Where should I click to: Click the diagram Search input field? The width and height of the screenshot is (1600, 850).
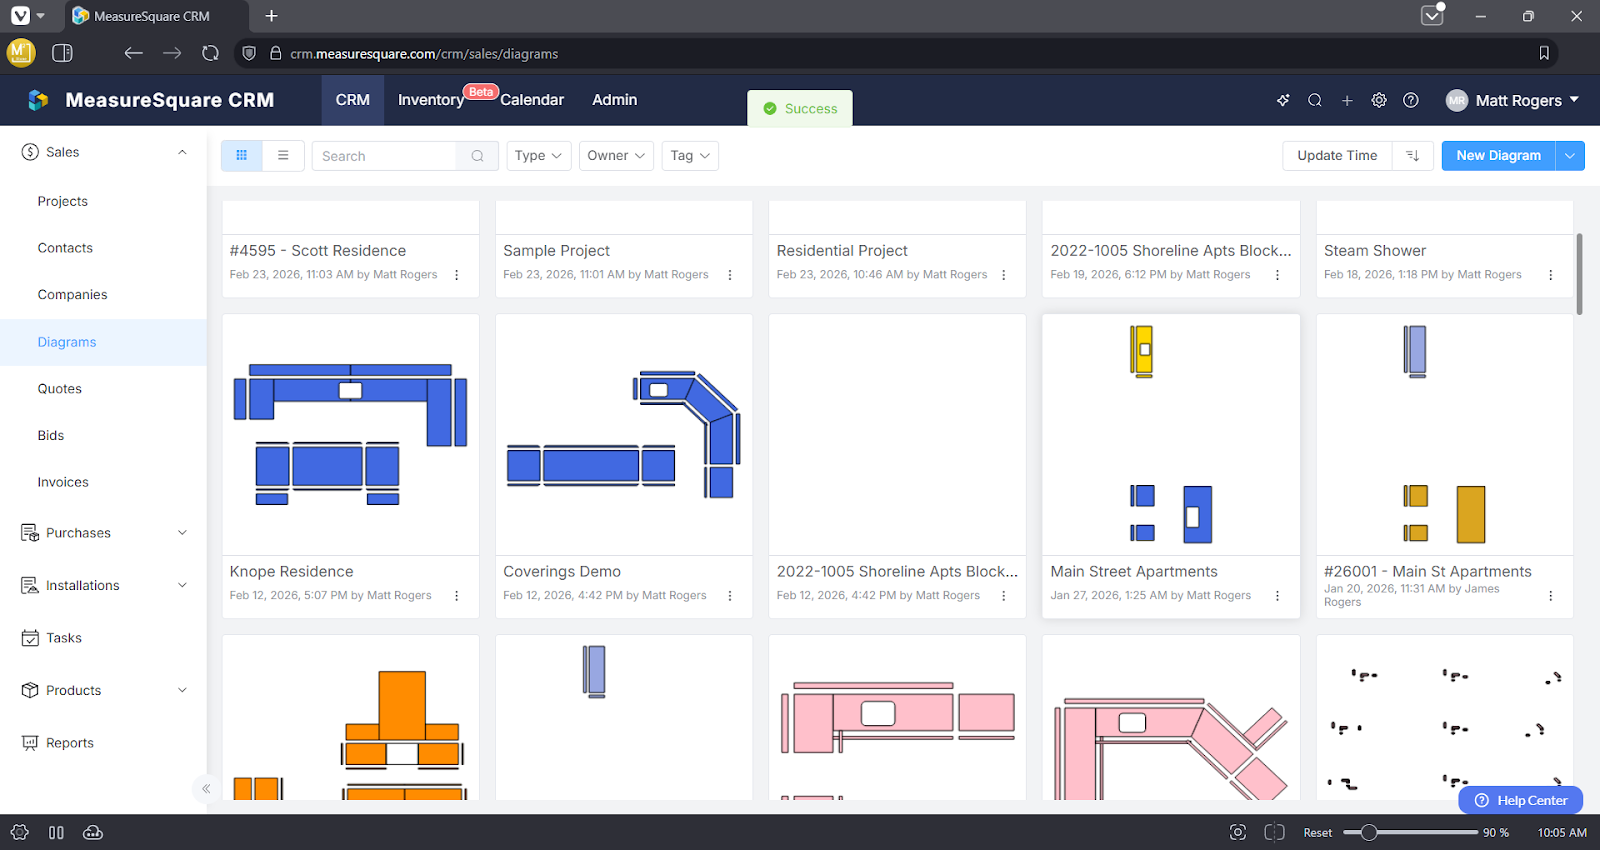pyautogui.click(x=385, y=156)
